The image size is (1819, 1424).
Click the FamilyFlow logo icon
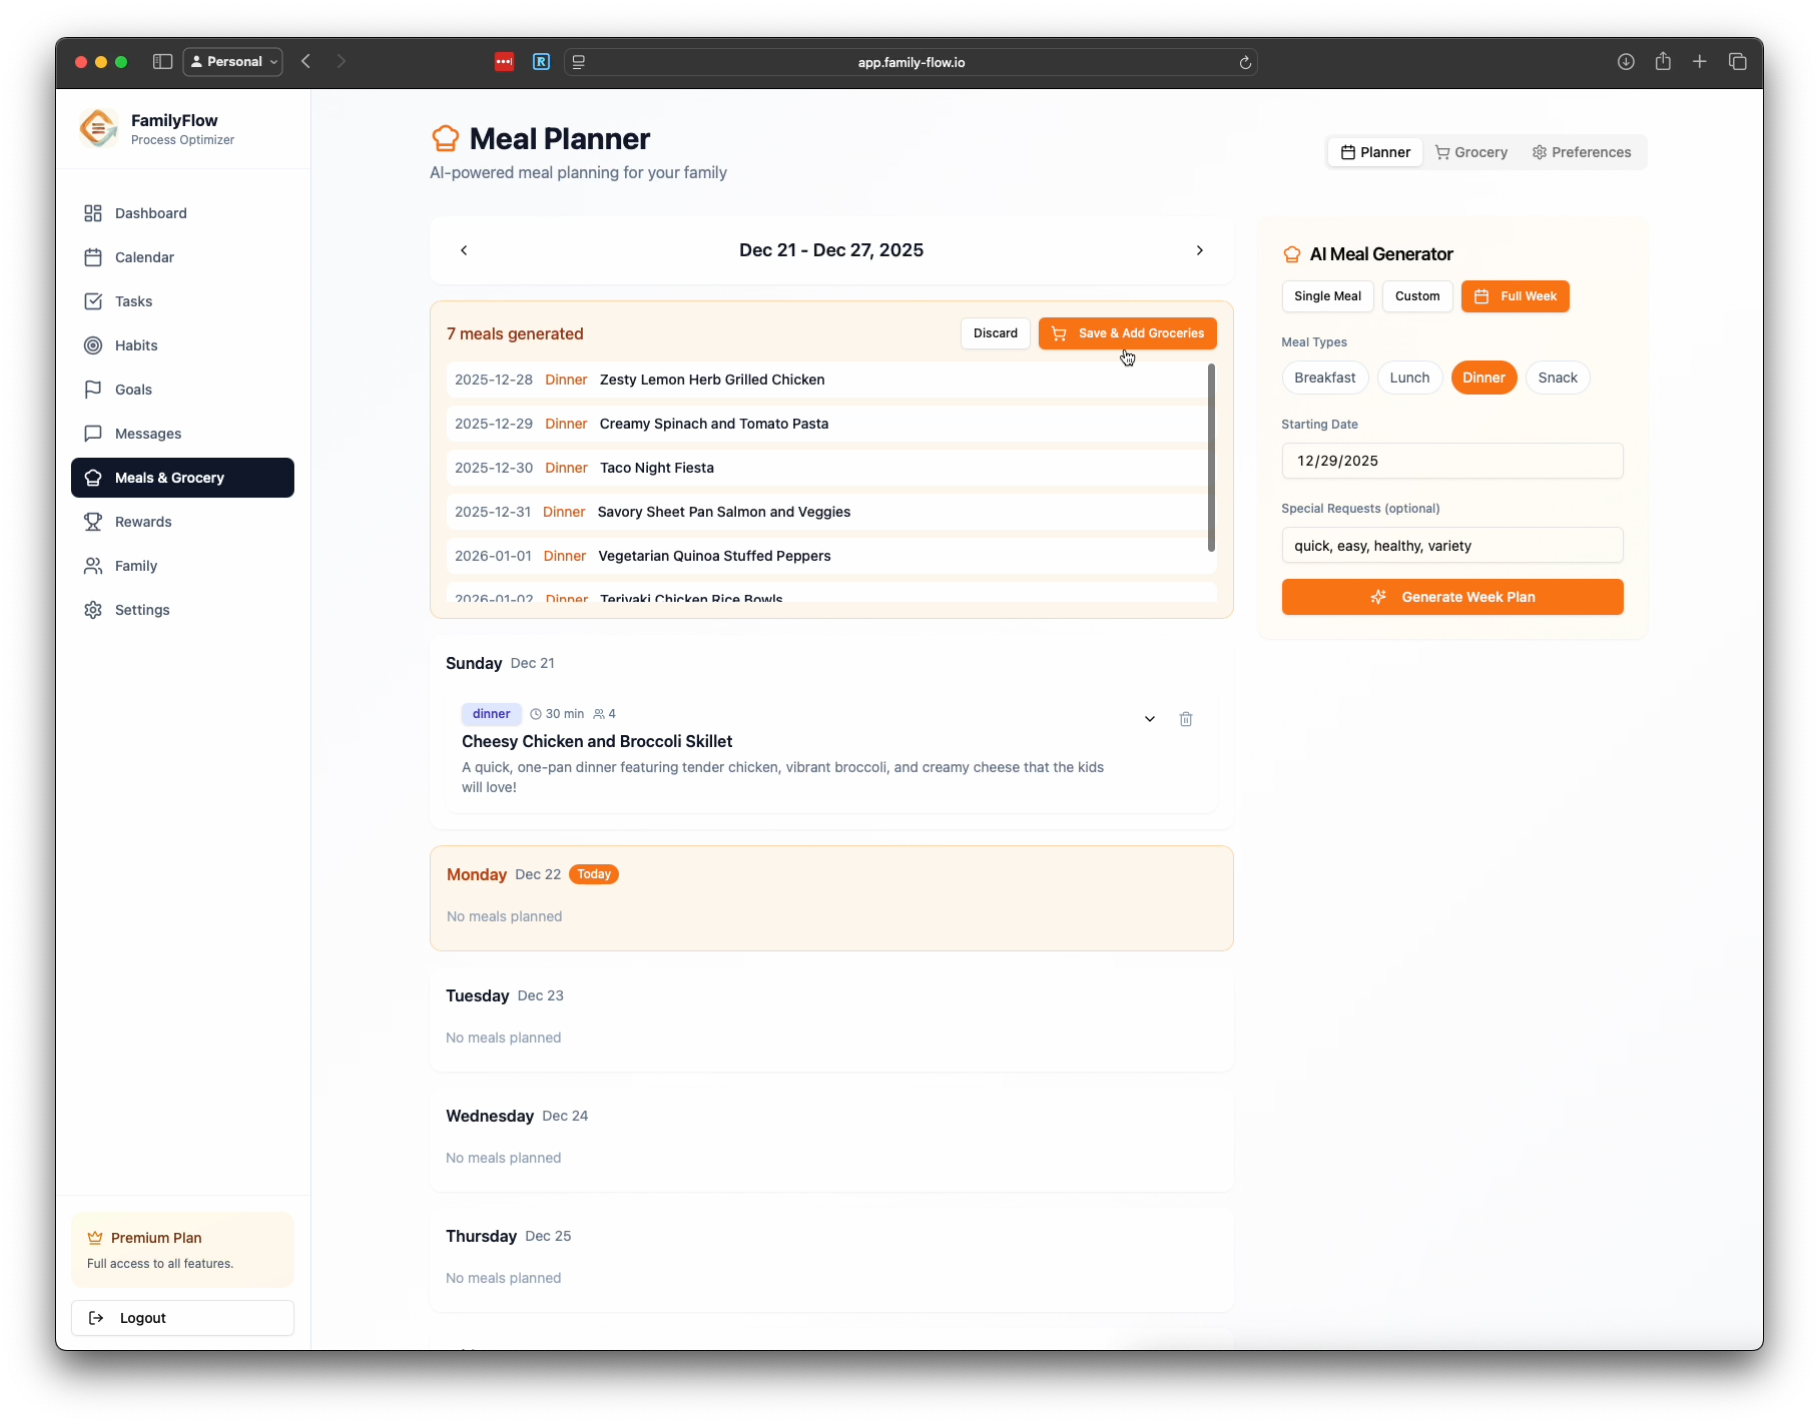point(98,128)
